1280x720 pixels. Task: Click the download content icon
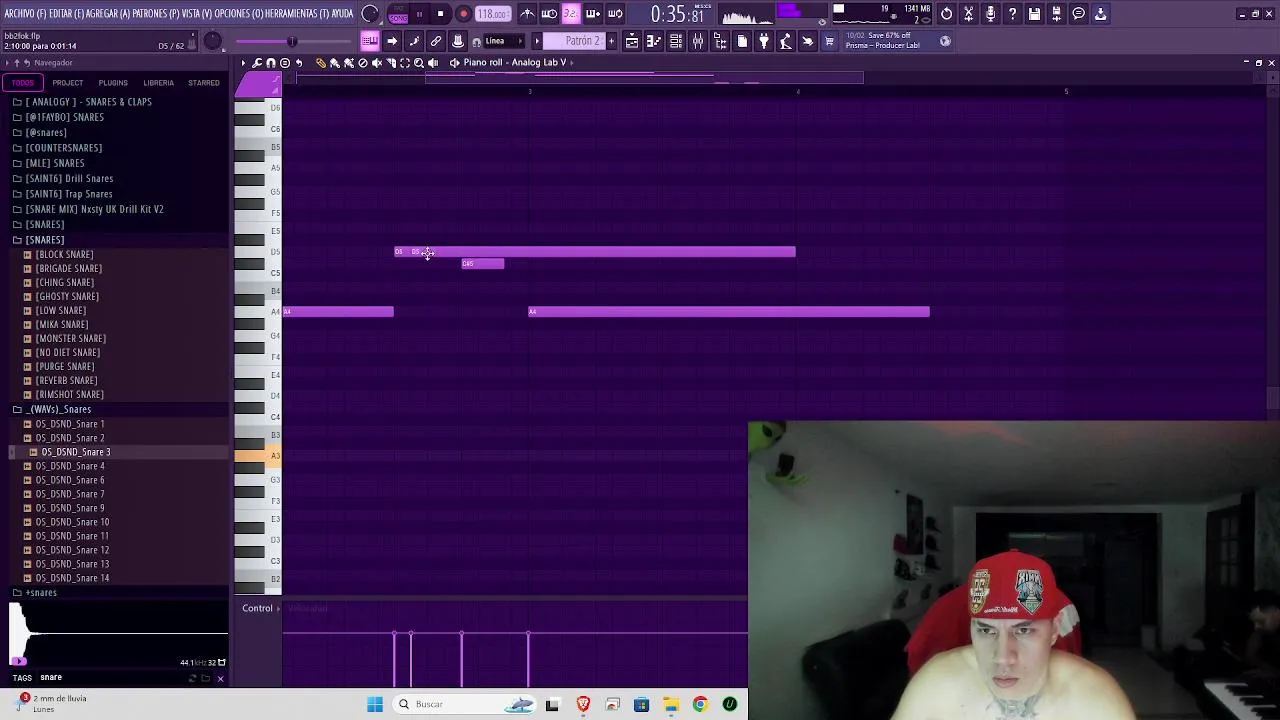(x=1100, y=14)
